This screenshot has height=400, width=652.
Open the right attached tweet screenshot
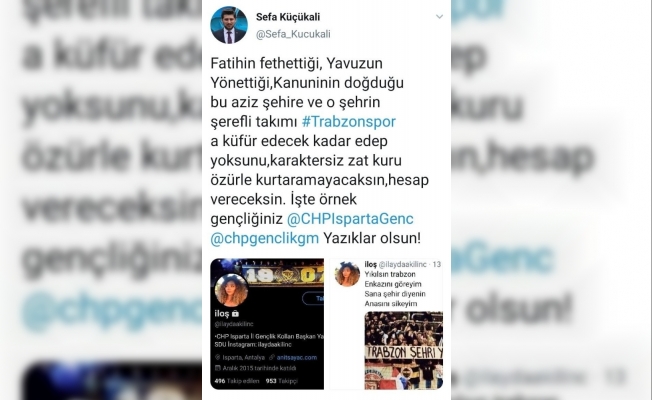386,324
